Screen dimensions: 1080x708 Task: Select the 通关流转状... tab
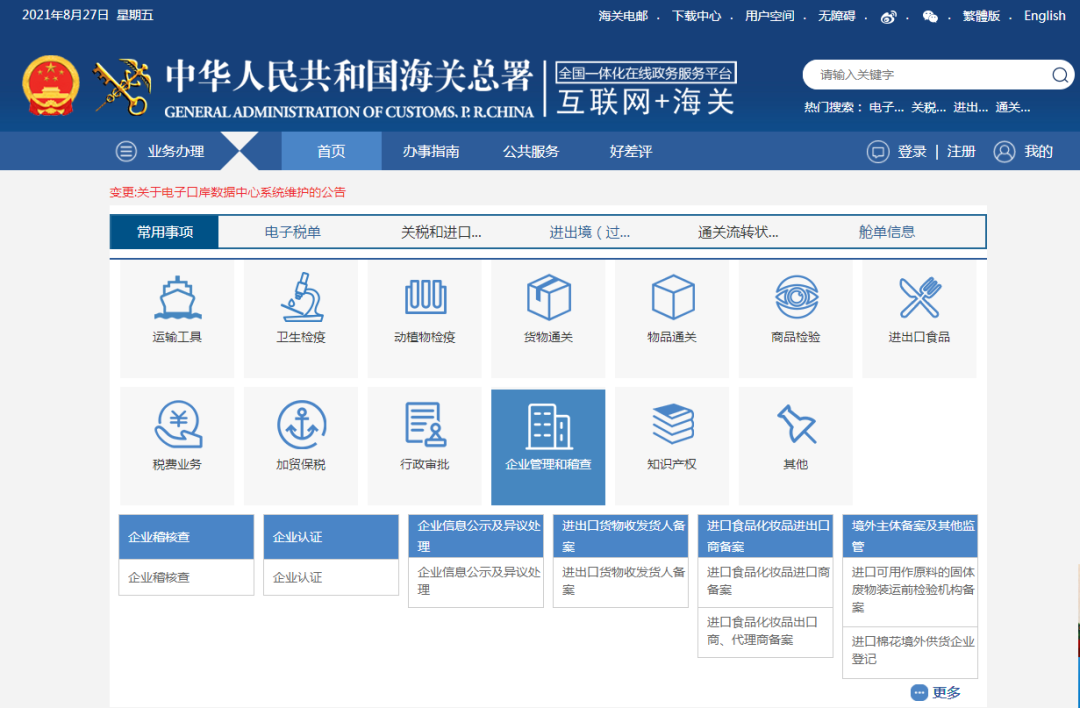pyautogui.click(x=738, y=232)
